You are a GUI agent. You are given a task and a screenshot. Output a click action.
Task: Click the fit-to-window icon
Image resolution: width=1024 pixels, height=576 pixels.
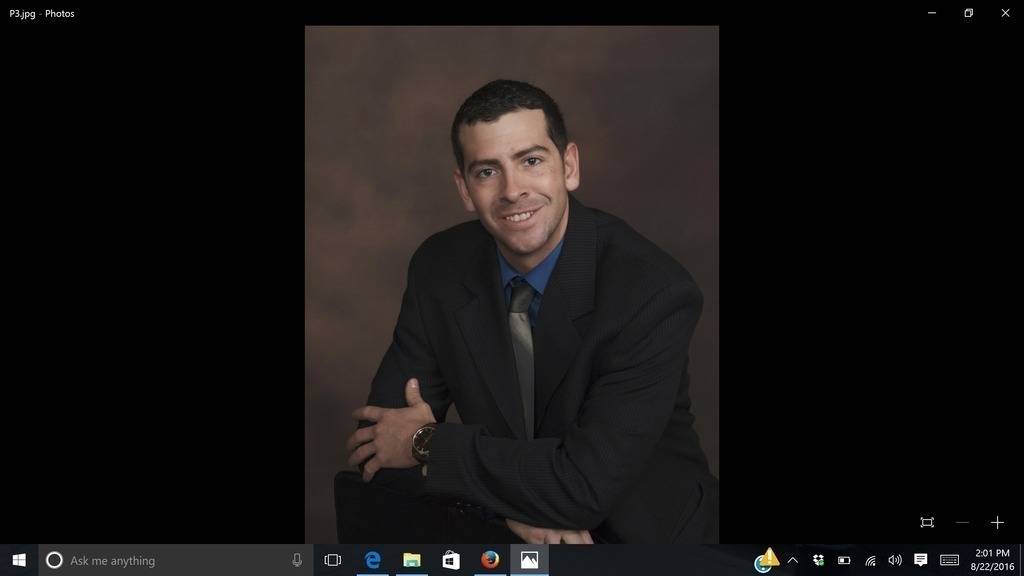pyautogui.click(x=927, y=522)
